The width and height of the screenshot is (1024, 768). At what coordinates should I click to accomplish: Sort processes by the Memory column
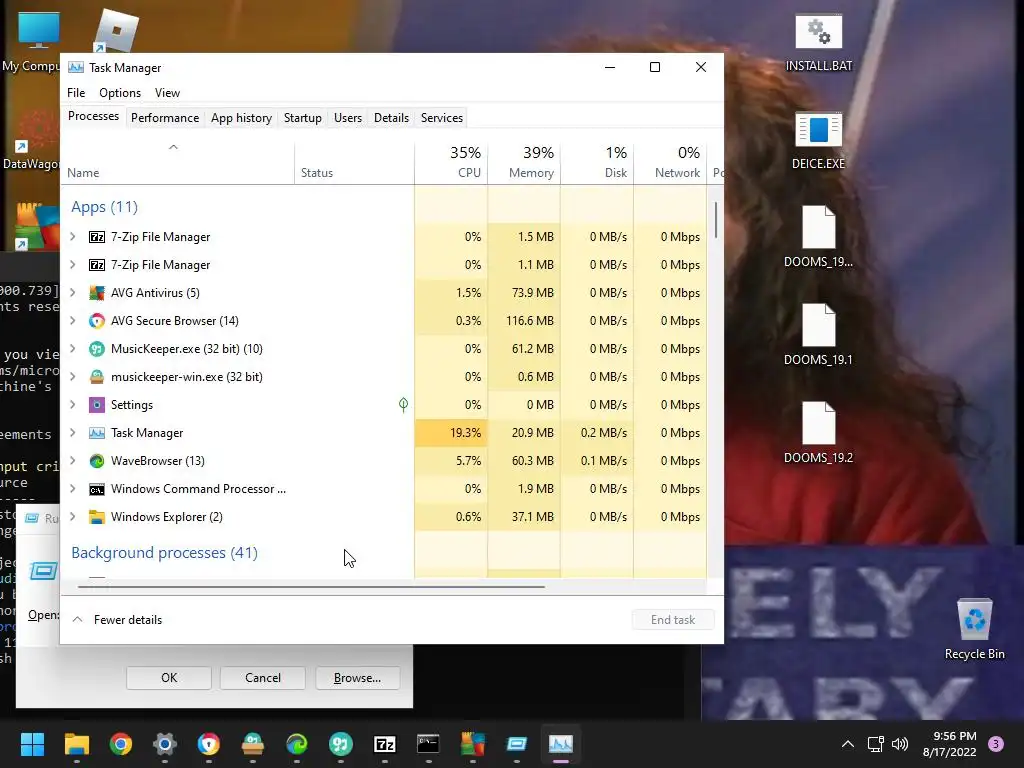click(524, 162)
